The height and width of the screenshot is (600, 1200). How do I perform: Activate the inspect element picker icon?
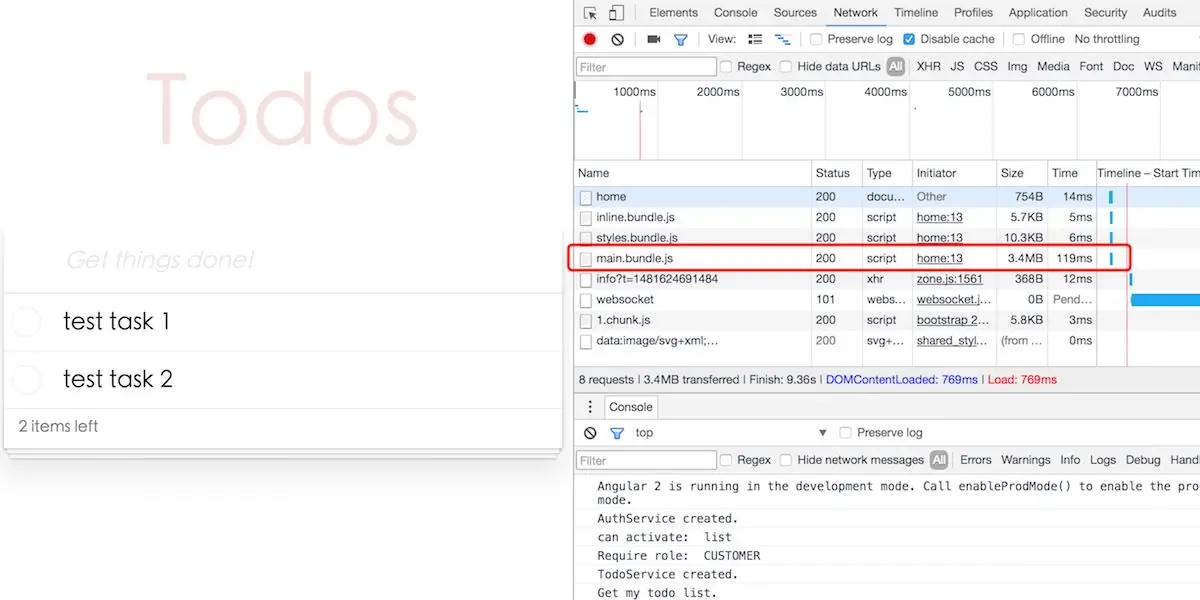point(590,13)
